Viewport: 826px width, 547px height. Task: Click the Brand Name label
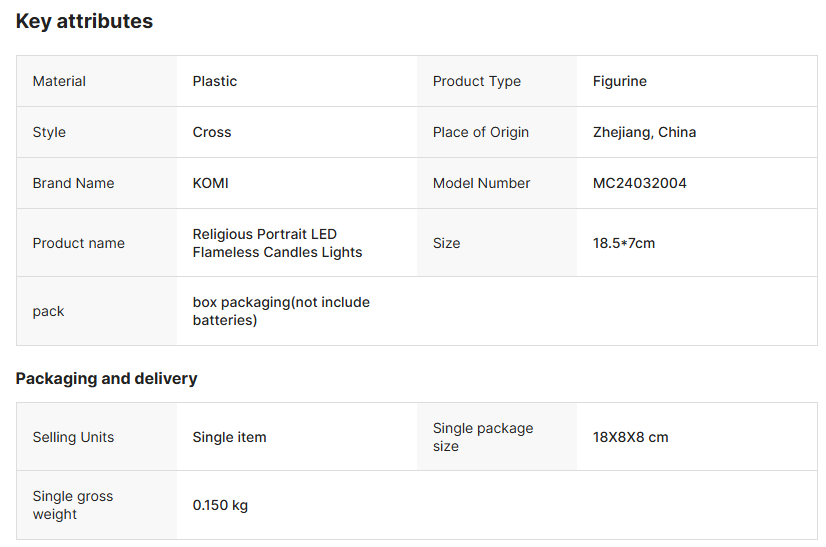[73, 183]
